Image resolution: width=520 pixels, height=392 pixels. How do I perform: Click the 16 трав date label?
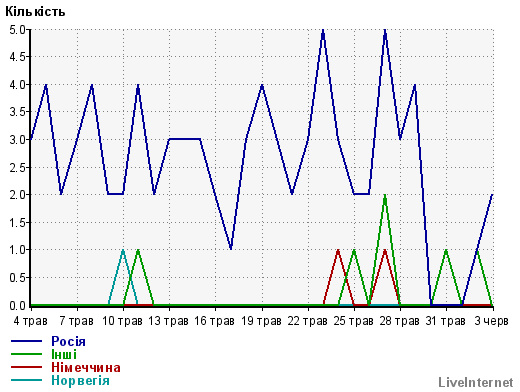215,321
